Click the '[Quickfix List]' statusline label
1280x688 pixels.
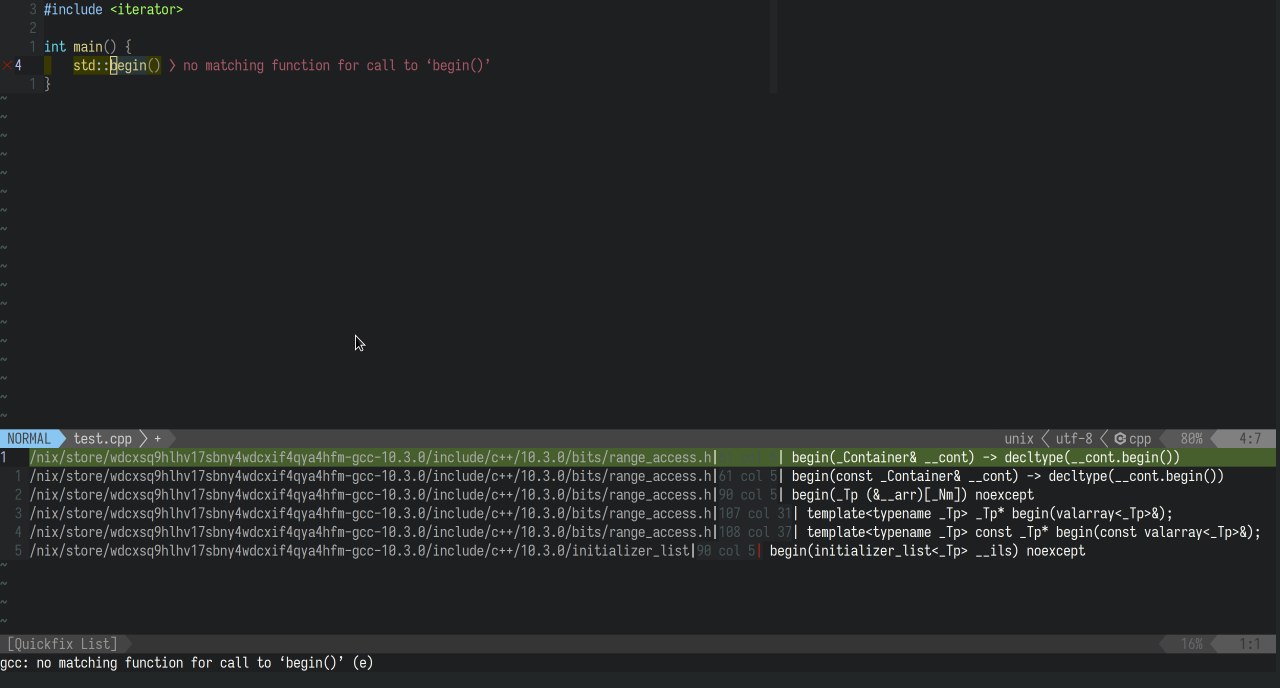[x=62, y=644]
